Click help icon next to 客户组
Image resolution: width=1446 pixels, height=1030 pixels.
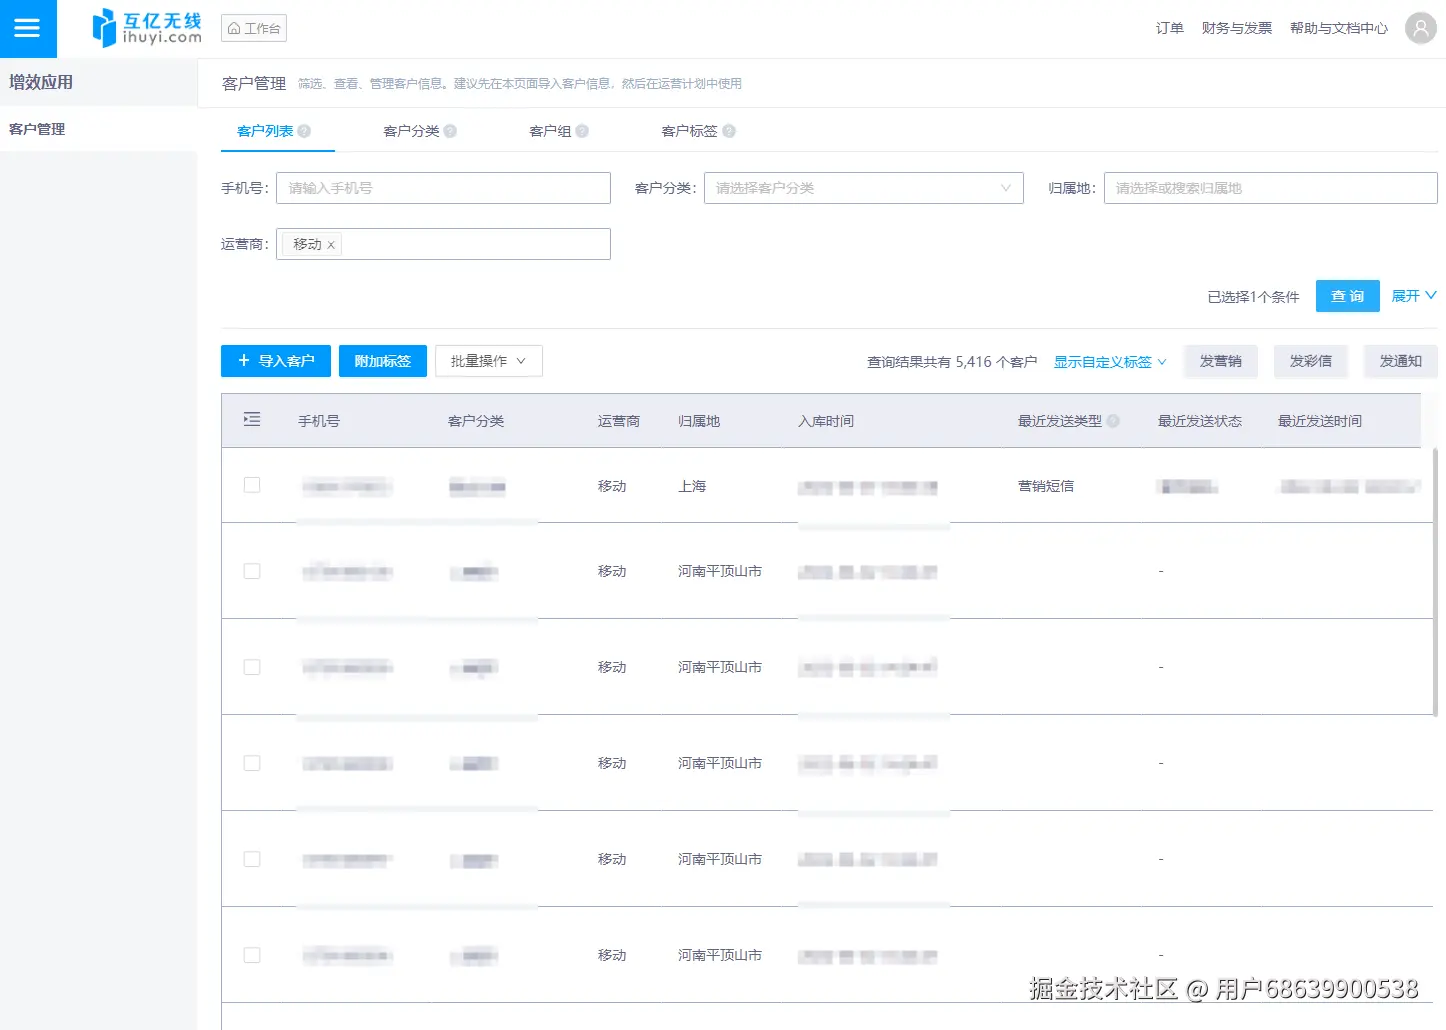(582, 131)
